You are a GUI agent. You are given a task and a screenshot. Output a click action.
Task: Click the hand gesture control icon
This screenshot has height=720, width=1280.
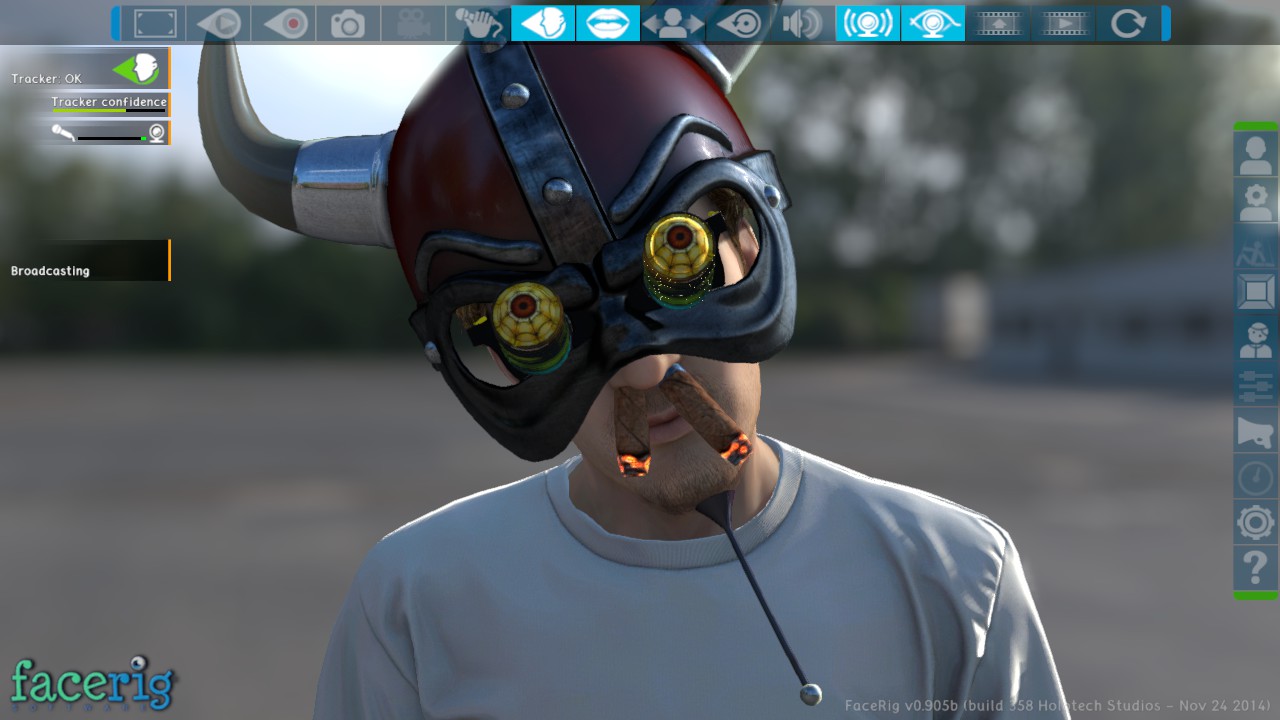478,23
